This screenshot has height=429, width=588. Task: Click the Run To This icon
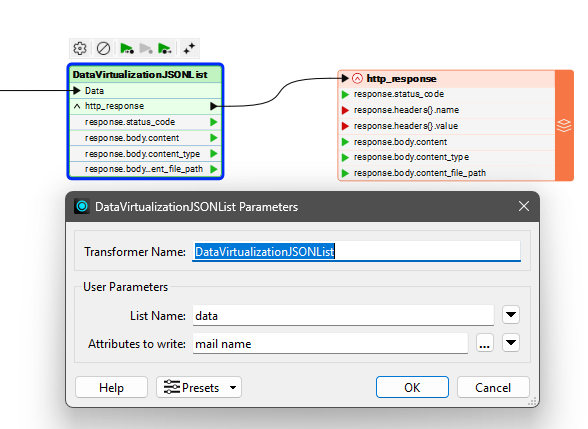[127, 48]
